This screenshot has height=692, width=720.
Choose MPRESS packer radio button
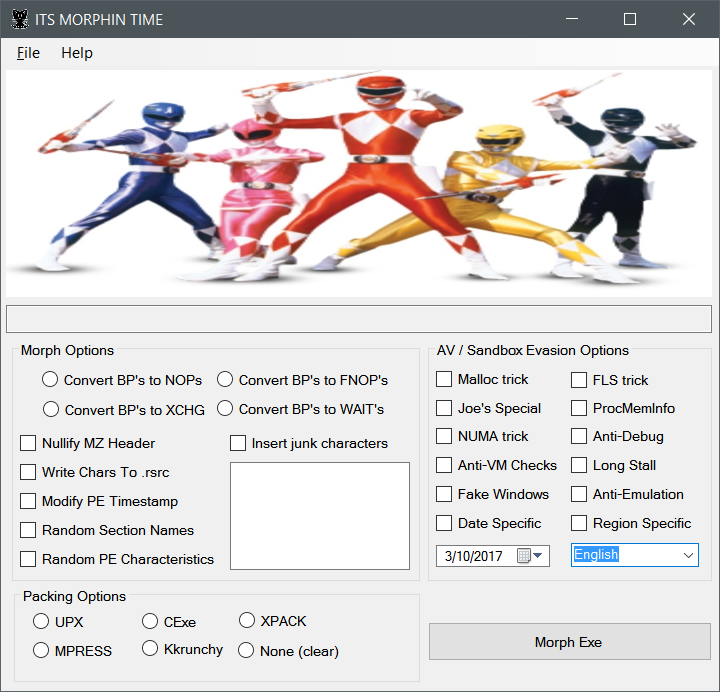pyautogui.click(x=41, y=650)
